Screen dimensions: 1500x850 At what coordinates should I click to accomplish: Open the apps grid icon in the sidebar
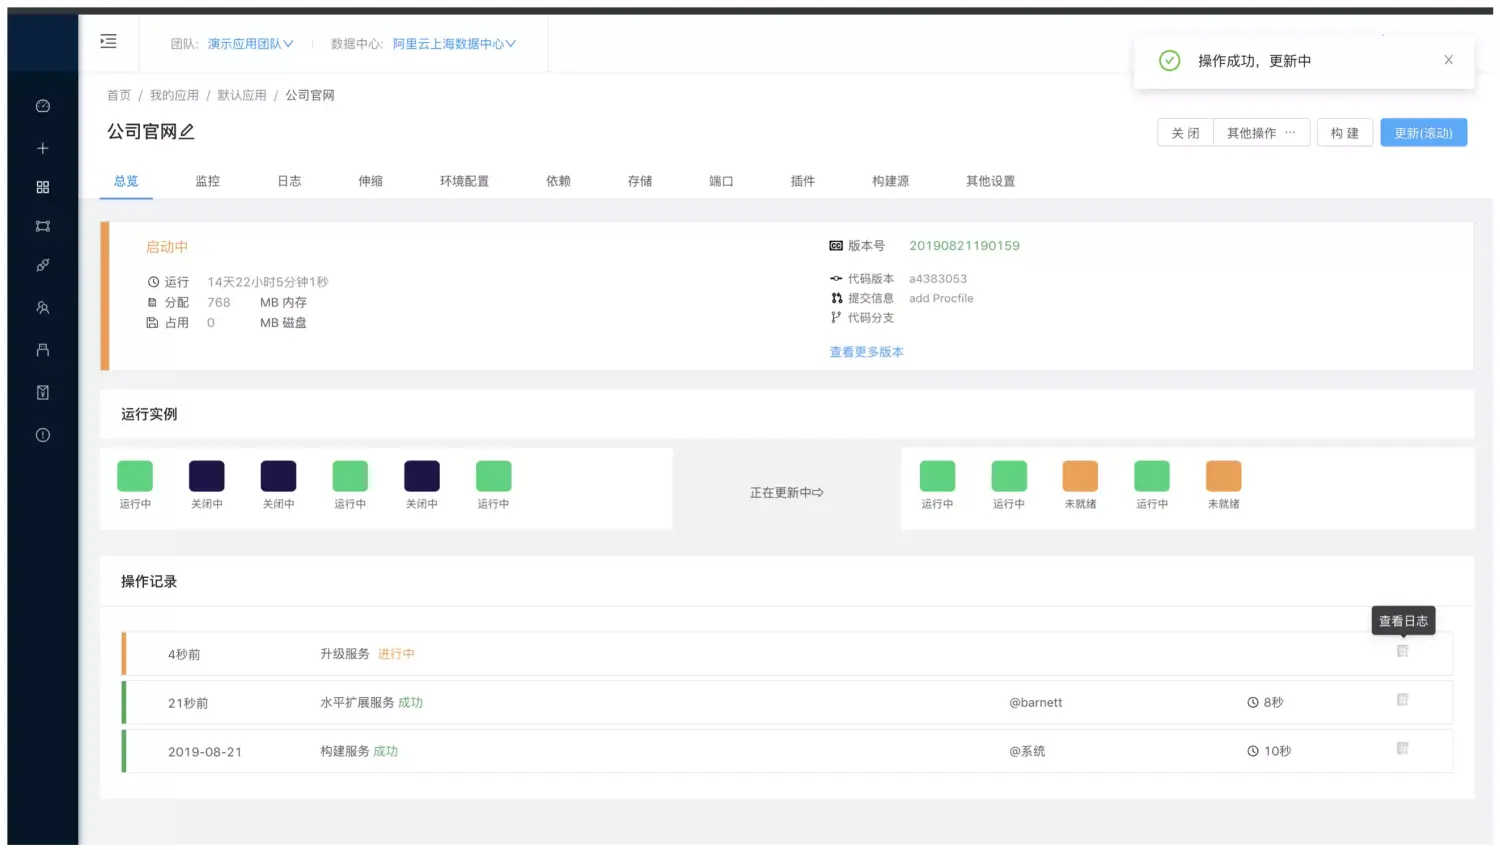(43, 187)
